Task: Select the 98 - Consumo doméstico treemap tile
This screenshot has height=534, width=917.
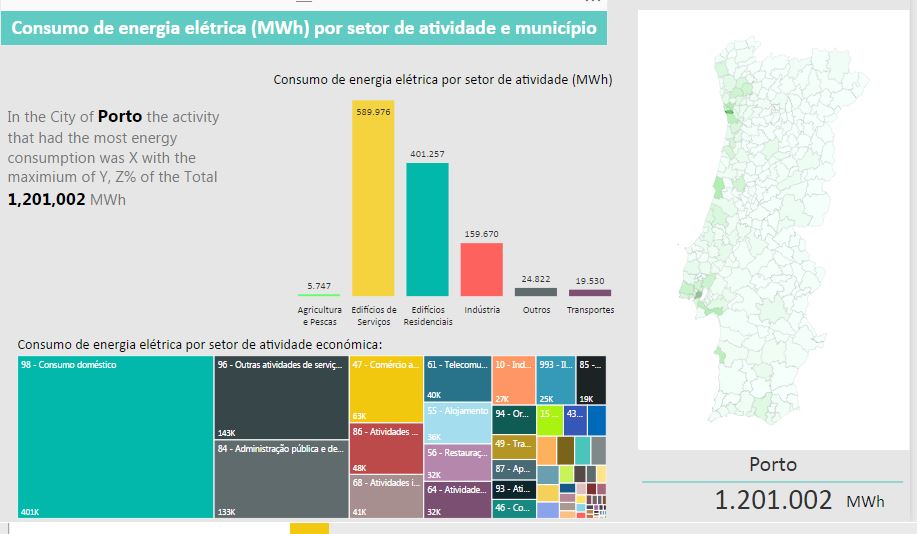Action: click(x=115, y=437)
